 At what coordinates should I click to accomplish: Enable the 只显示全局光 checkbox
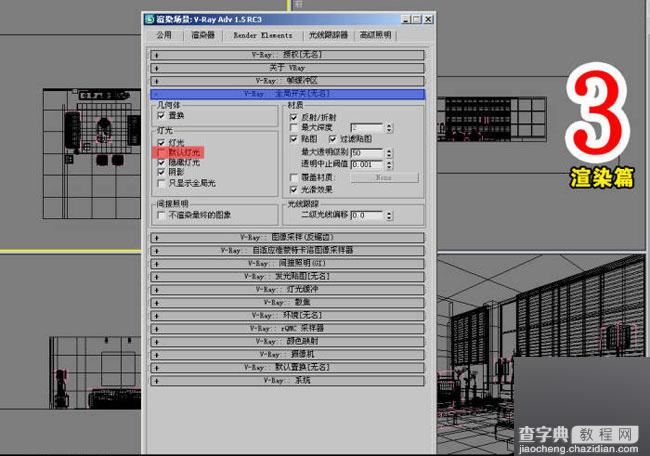tap(161, 183)
